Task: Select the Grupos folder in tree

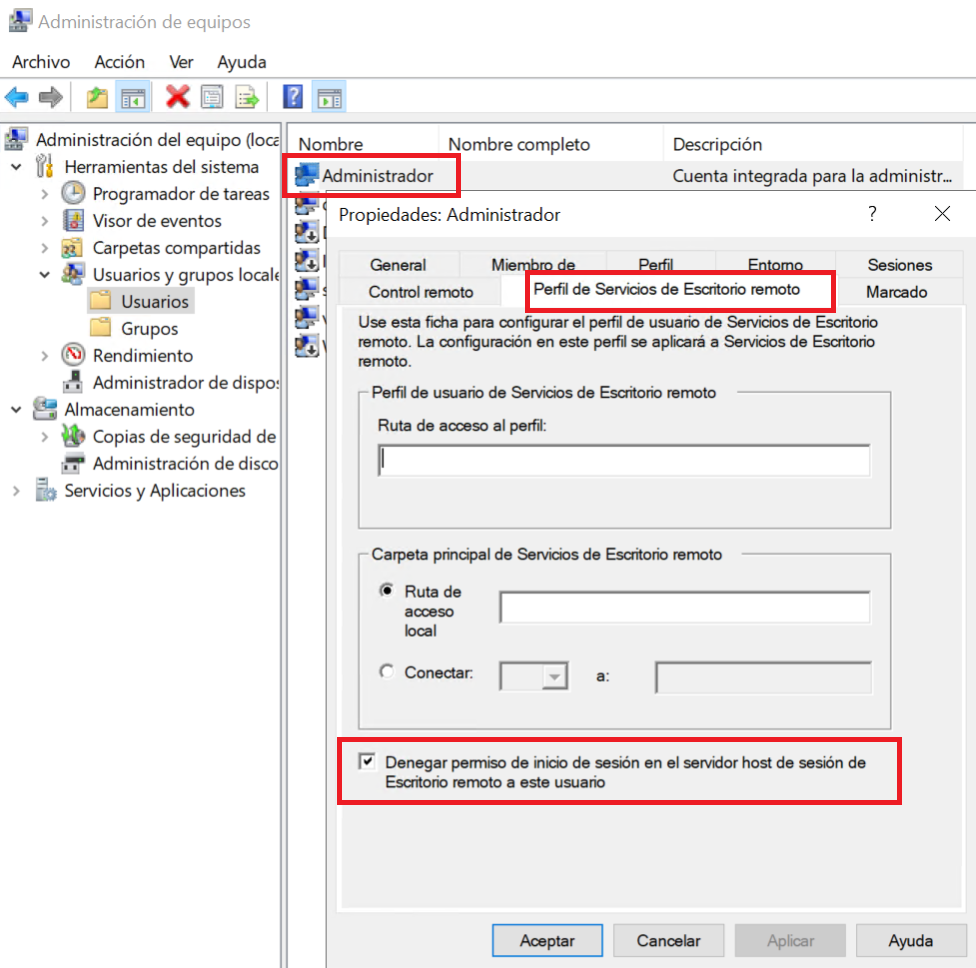Action: click(149, 329)
